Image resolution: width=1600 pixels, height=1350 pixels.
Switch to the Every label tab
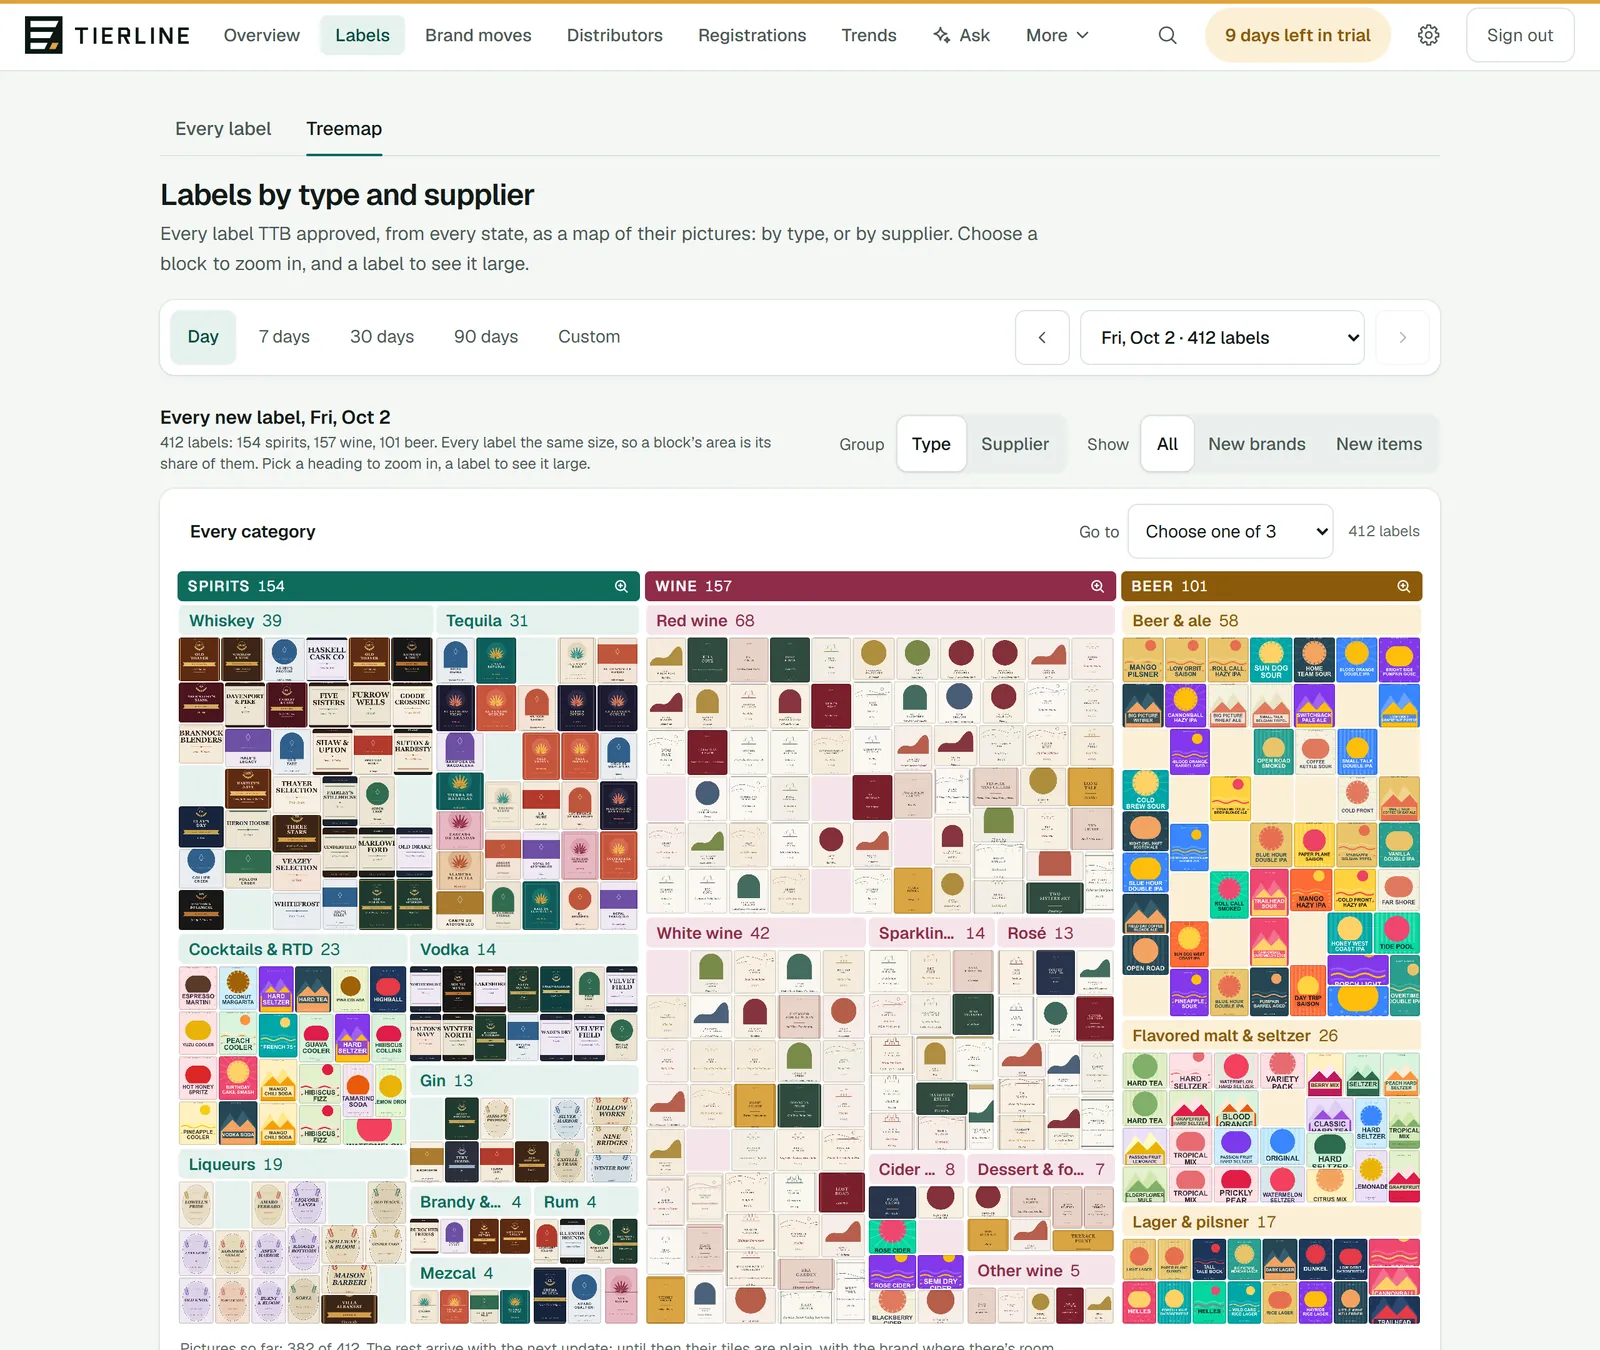(x=223, y=129)
